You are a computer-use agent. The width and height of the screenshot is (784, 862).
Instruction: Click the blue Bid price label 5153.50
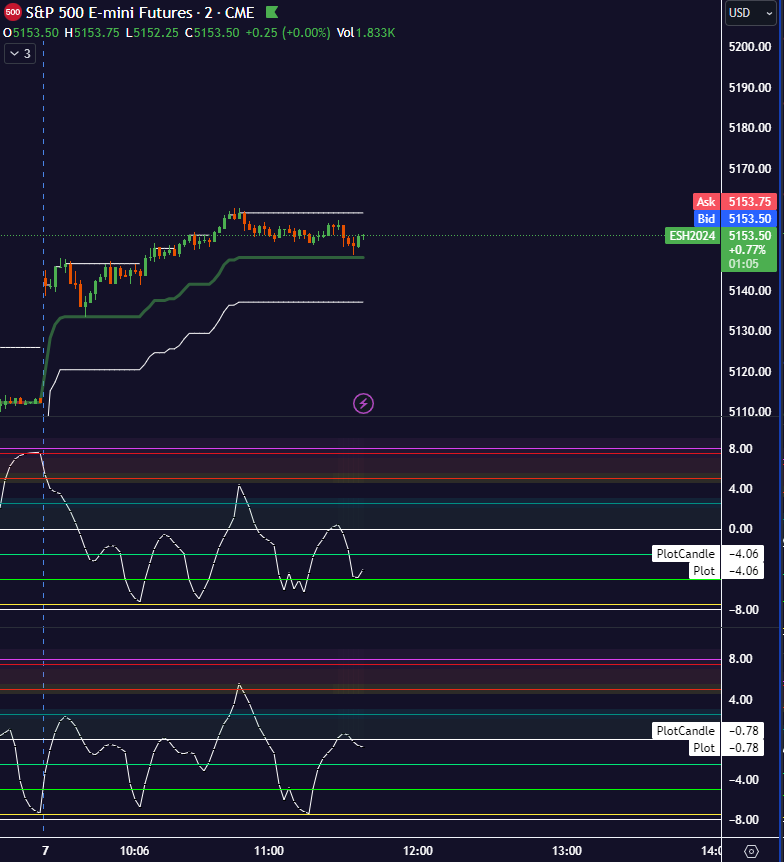point(735,219)
